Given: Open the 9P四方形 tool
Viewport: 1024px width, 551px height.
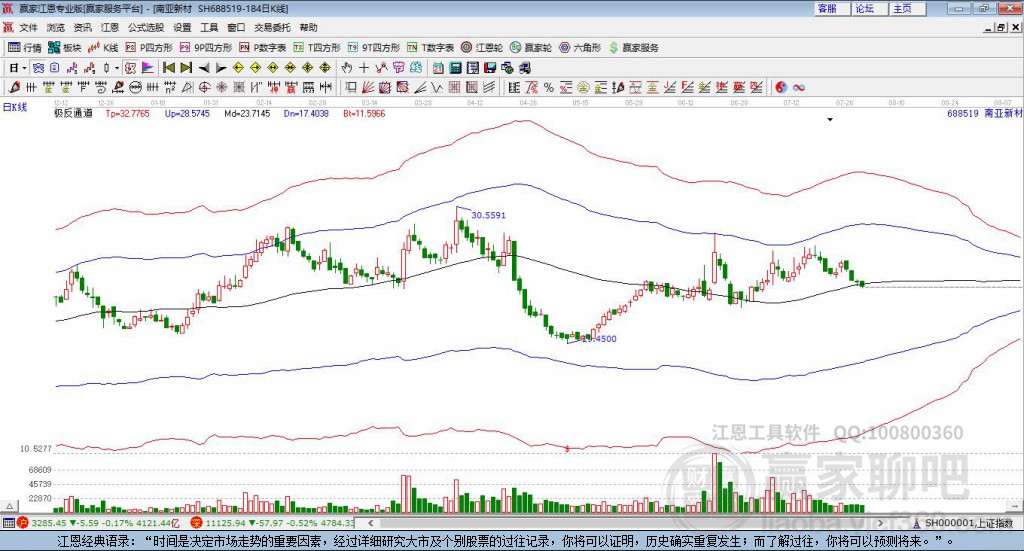Looking at the screenshot, I should 206,48.
